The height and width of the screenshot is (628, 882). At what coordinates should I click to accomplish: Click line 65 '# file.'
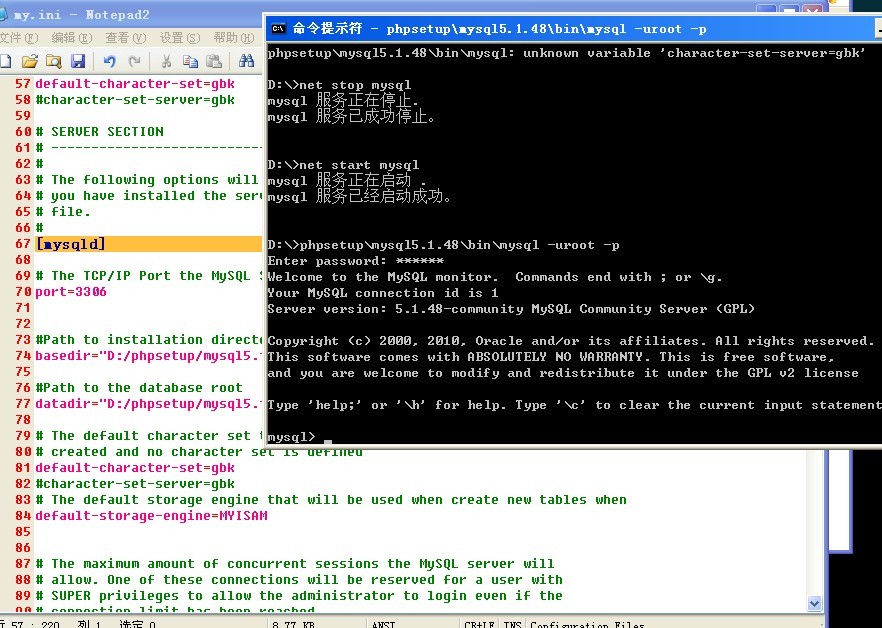coord(63,212)
